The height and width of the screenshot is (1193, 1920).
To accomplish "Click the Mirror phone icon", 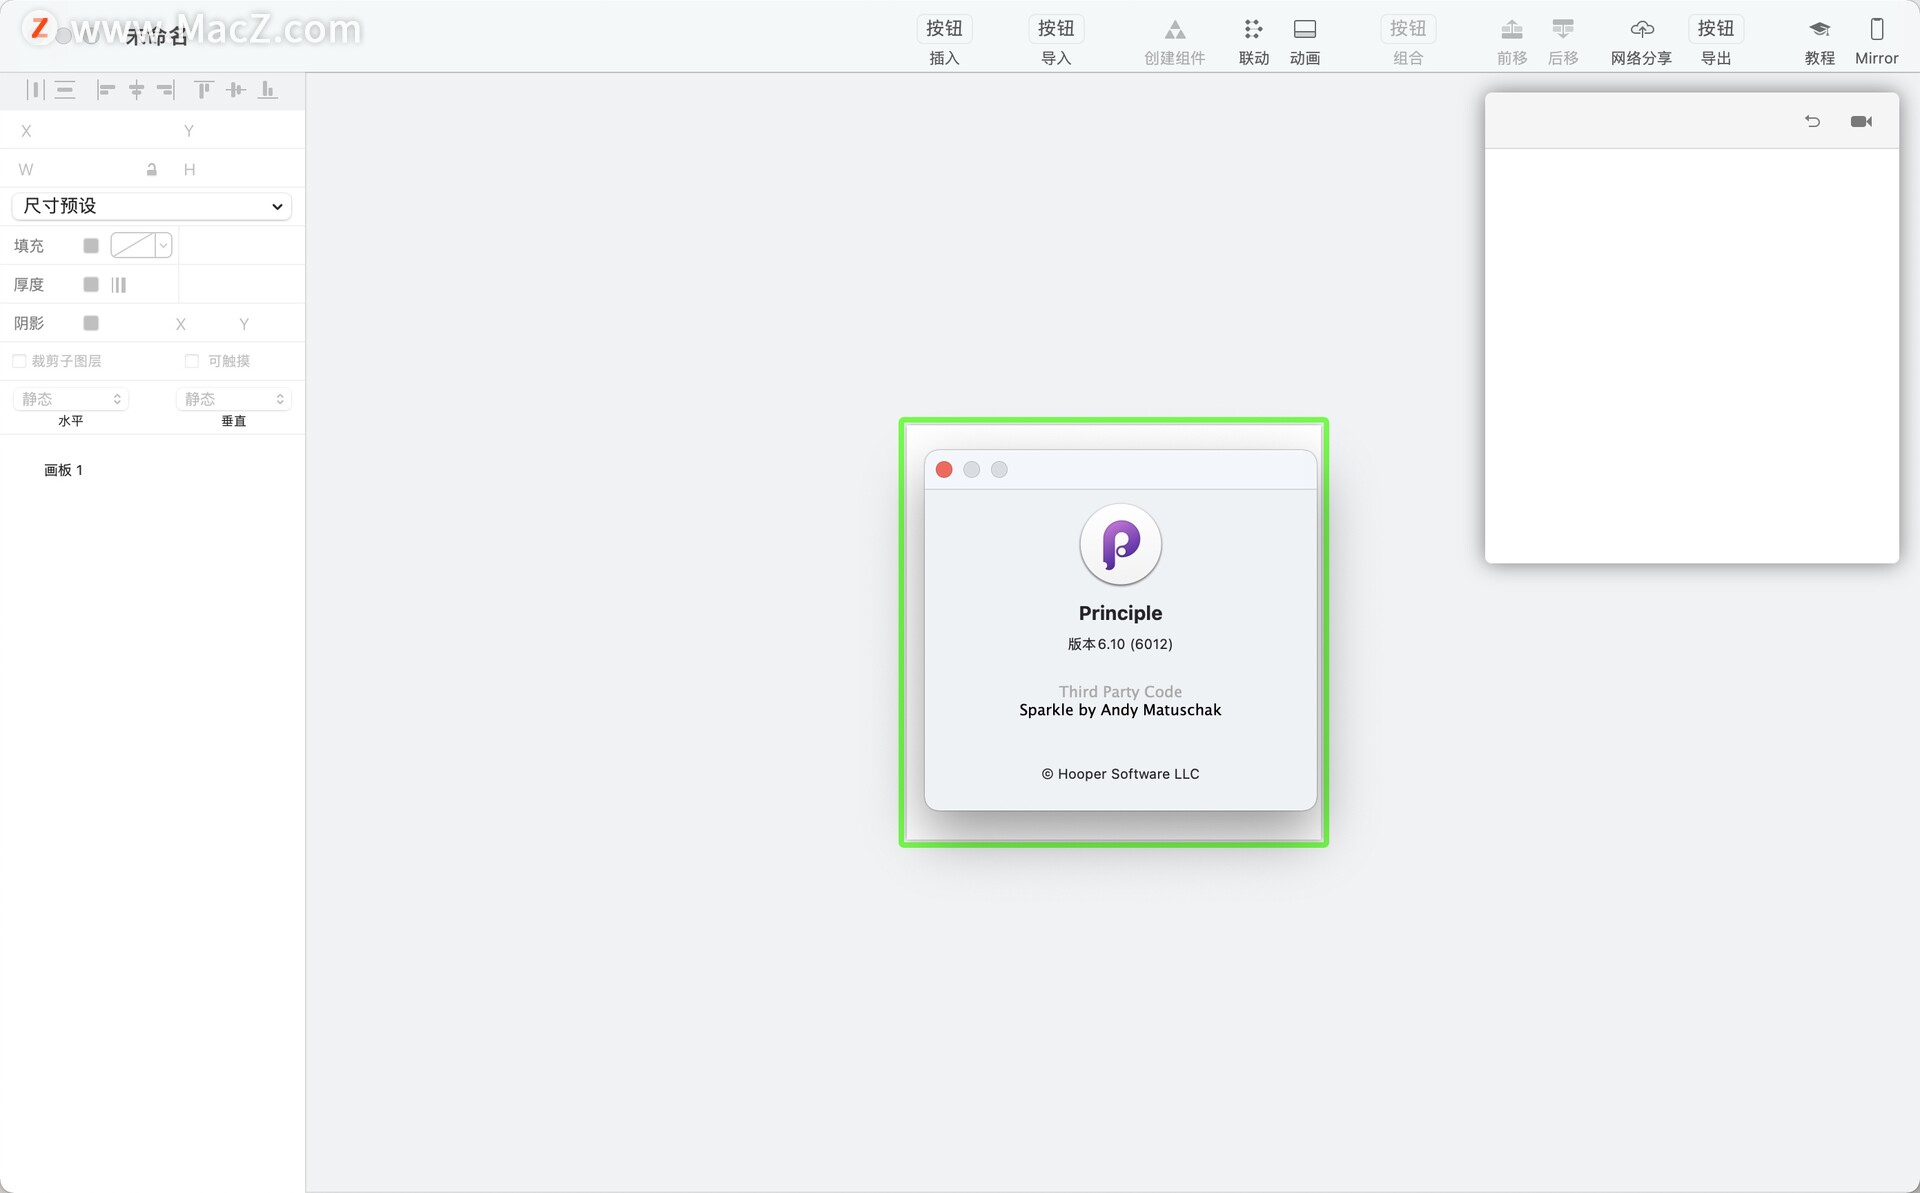I will tap(1877, 30).
